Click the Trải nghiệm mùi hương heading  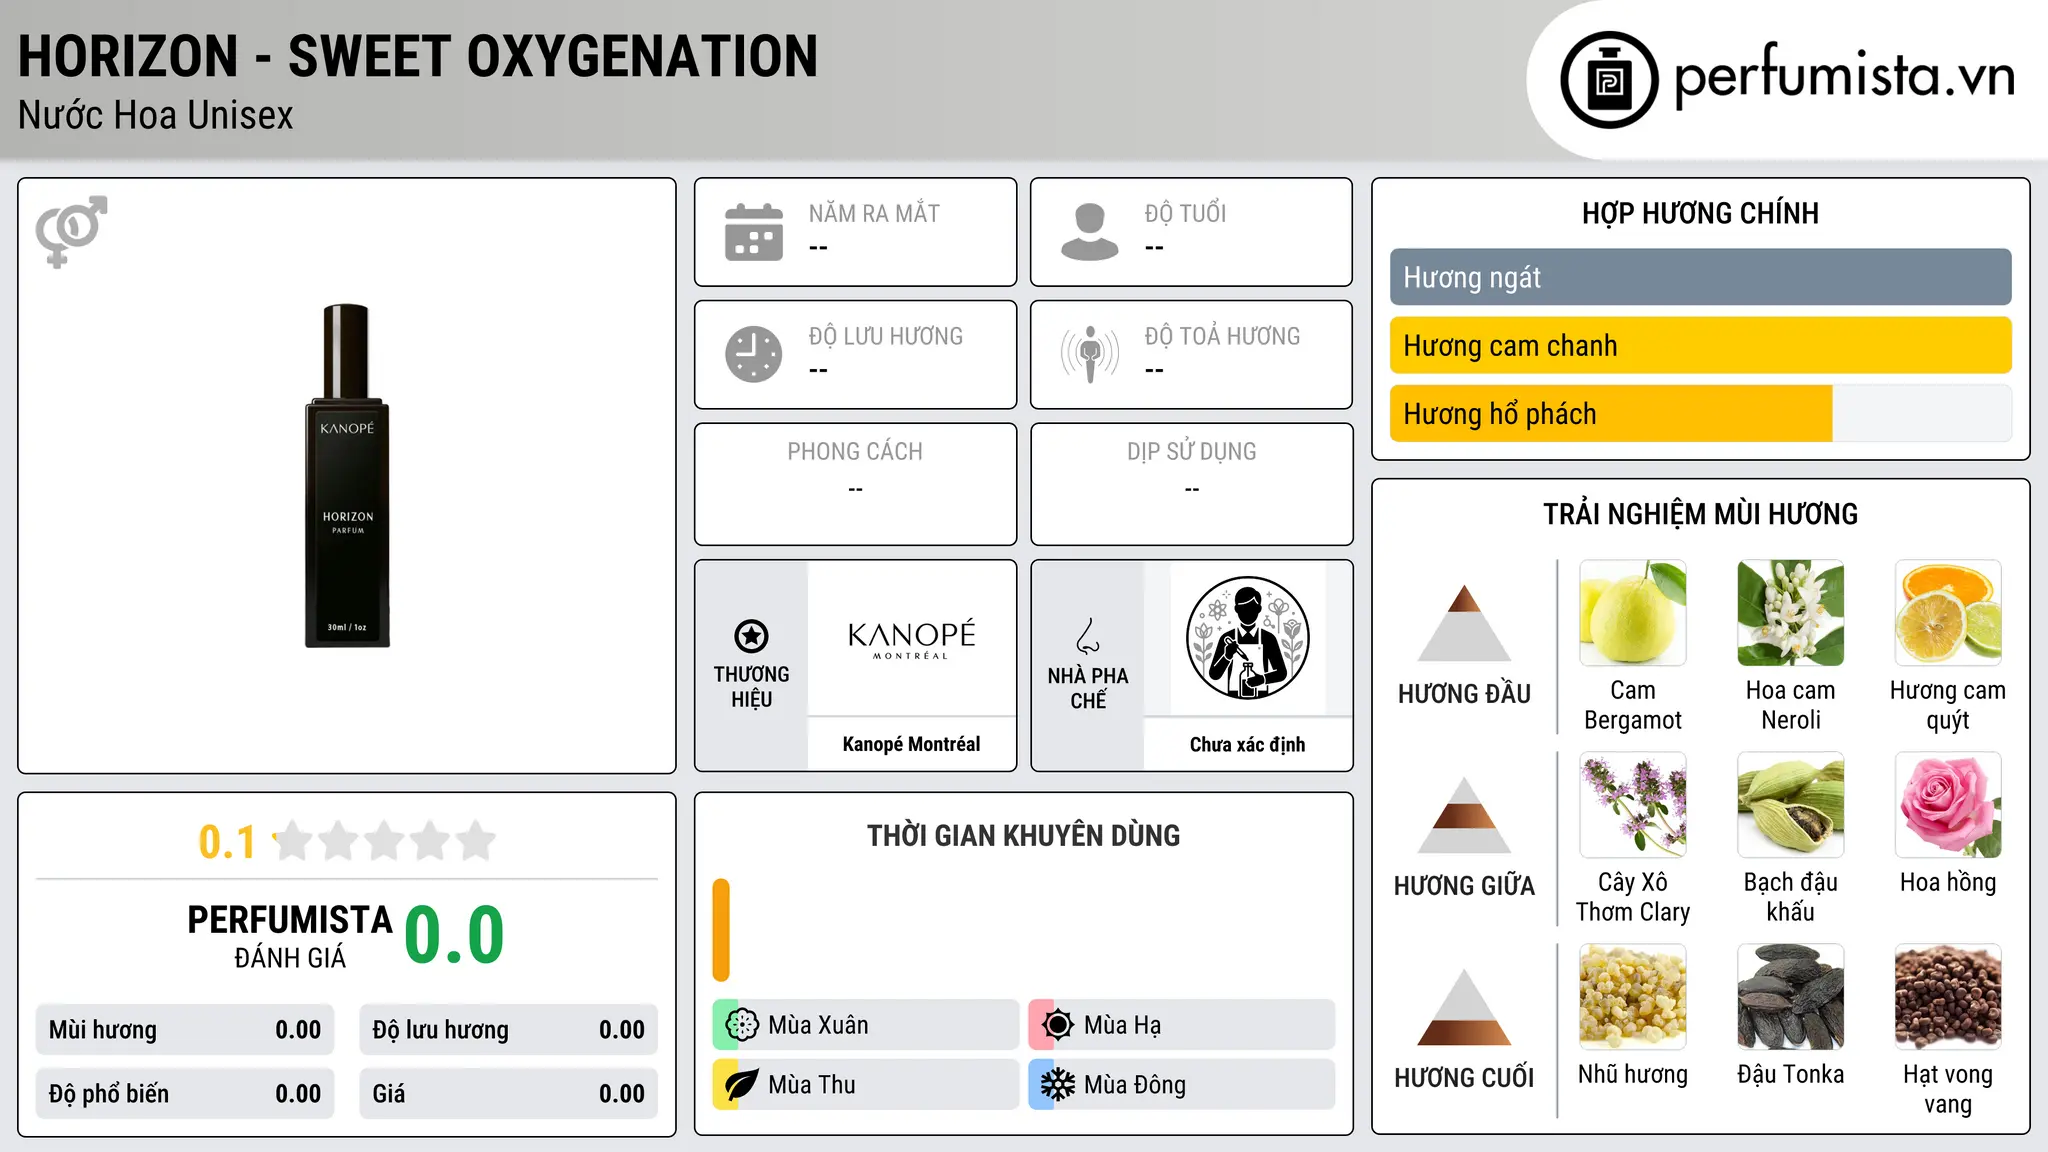click(1700, 514)
